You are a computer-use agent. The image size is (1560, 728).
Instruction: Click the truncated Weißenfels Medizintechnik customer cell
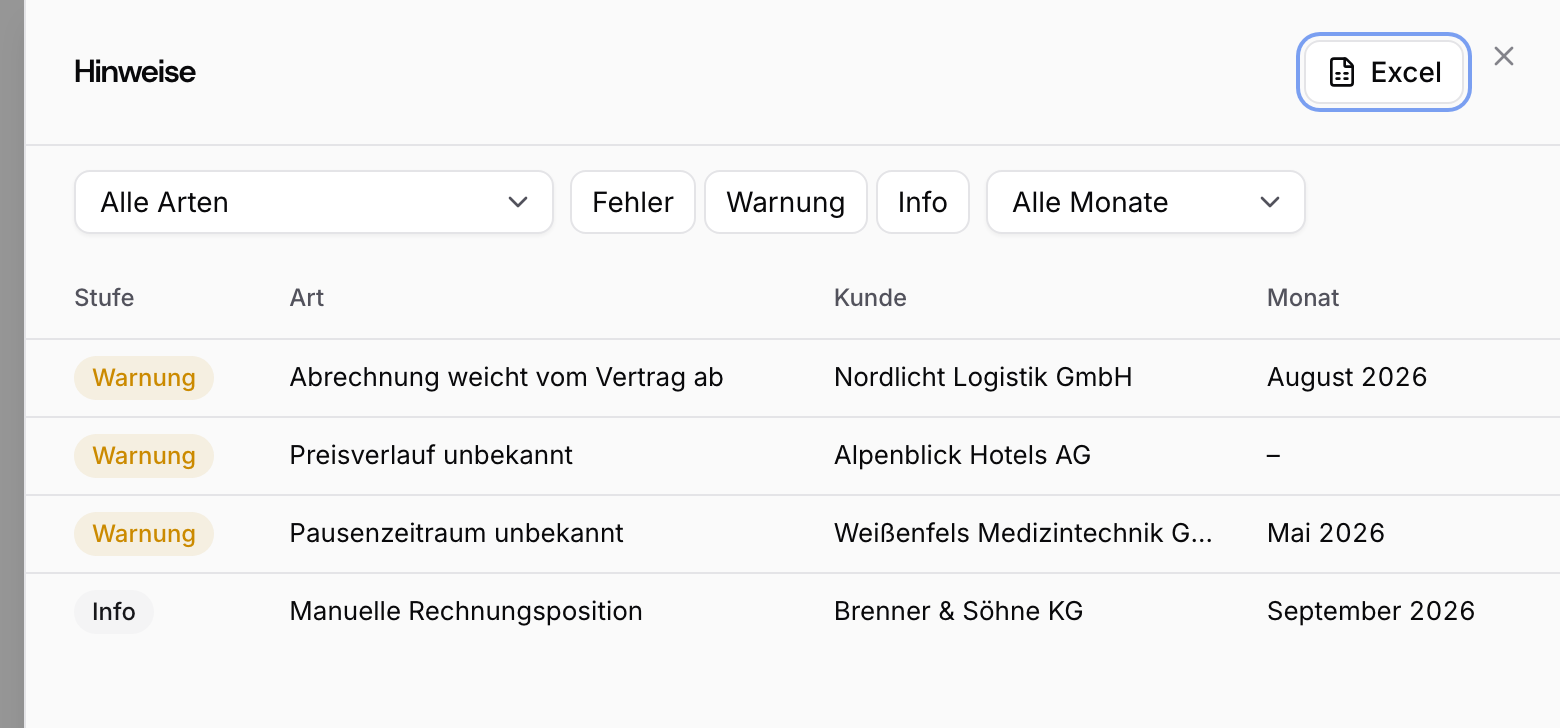[1023, 534]
